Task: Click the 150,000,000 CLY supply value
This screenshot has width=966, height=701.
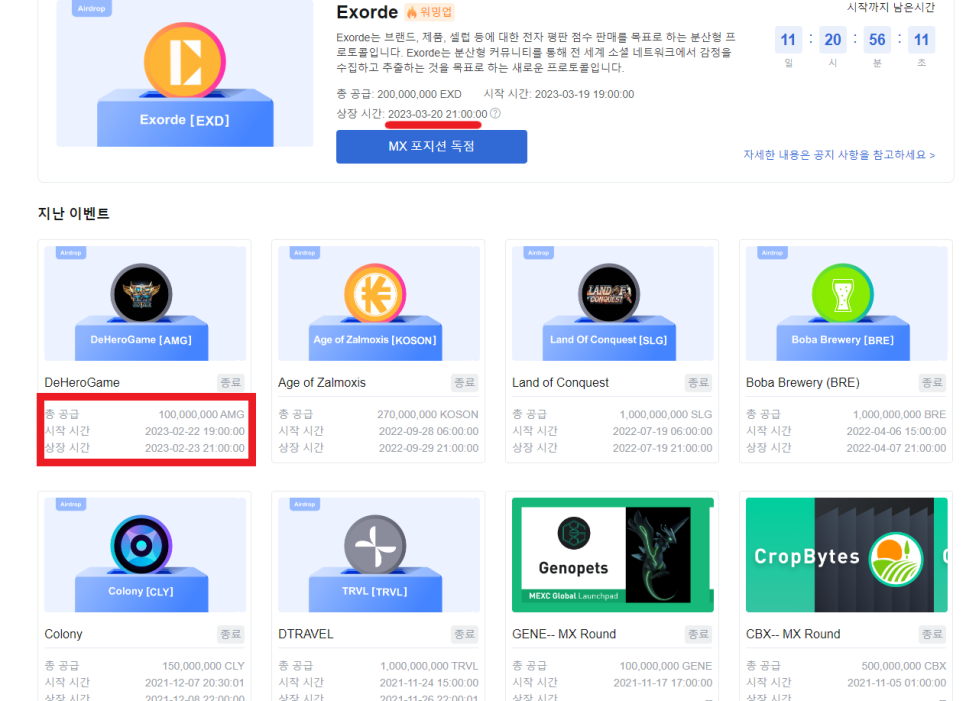Action: [x=203, y=666]
